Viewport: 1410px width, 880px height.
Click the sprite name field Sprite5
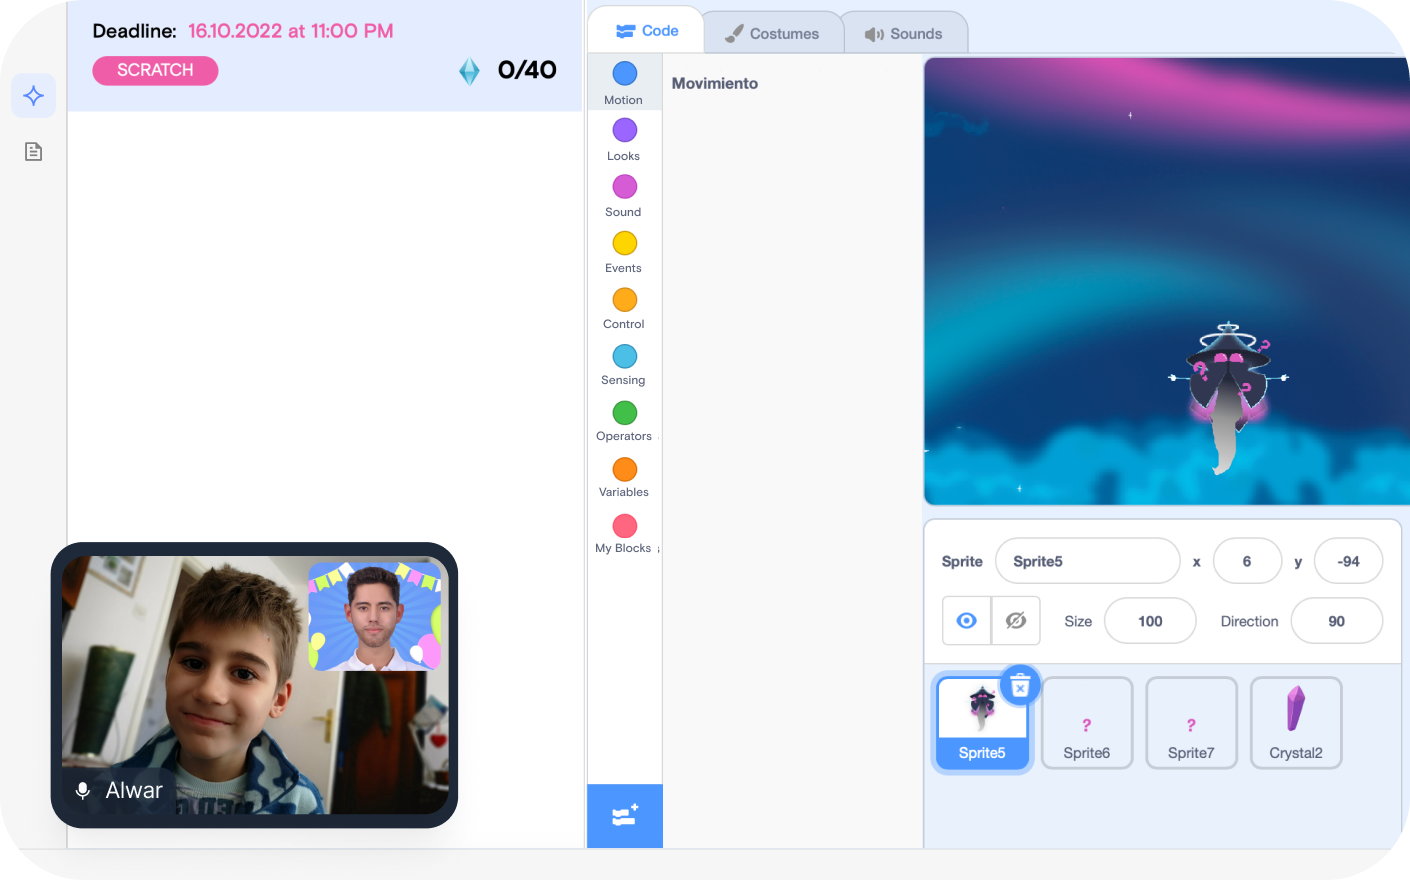point(1087,561)
